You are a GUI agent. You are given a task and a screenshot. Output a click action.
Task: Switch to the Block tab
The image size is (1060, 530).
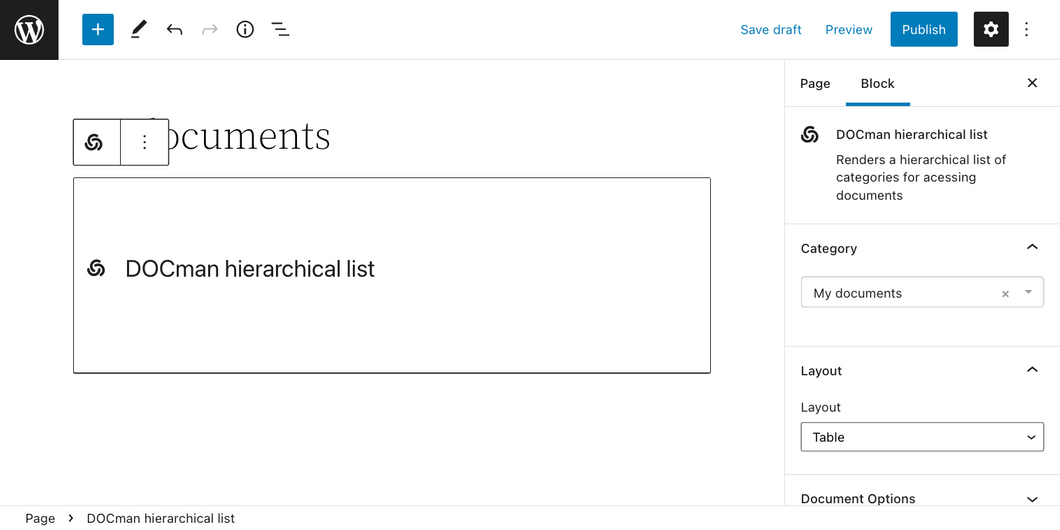coord(877,83)
